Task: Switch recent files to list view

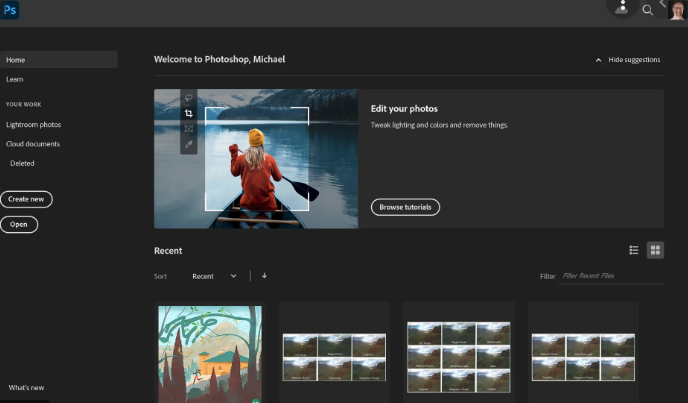Action: pyautogui.click(x=634, y=250)
